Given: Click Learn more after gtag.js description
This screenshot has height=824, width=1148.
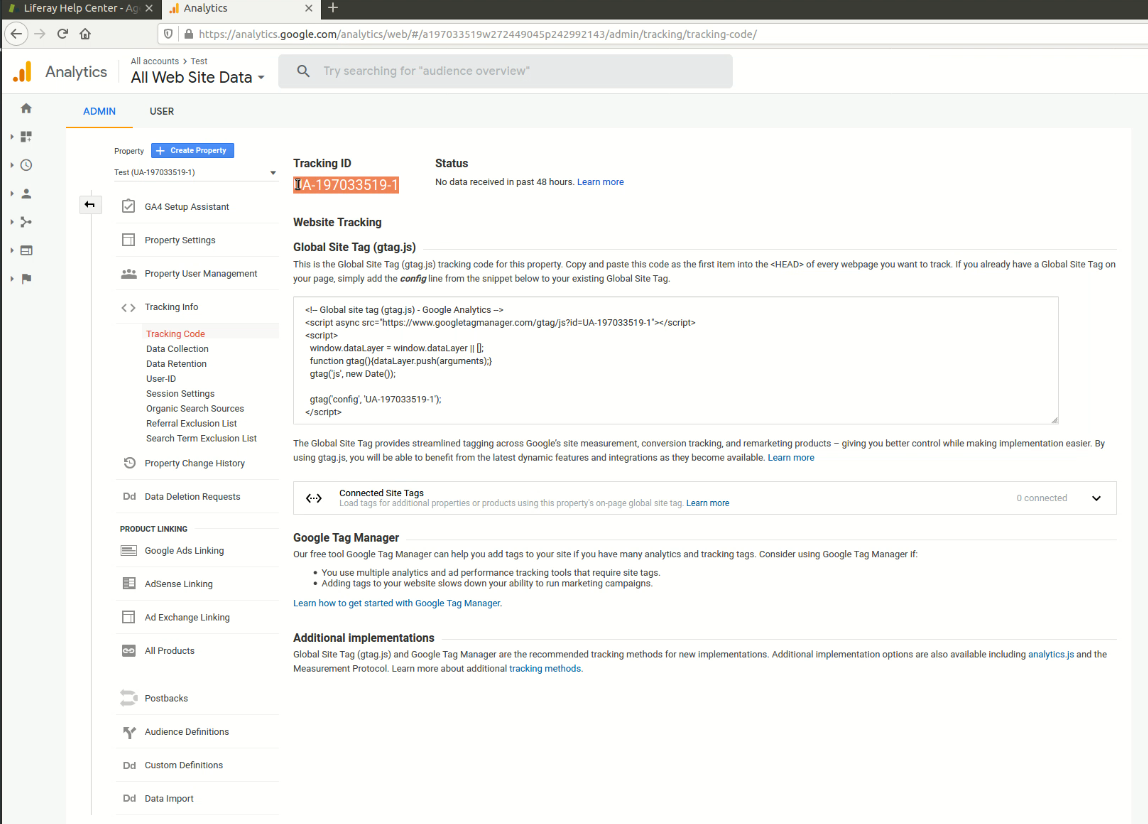Looking at the screenshot, I should [791, 458].
